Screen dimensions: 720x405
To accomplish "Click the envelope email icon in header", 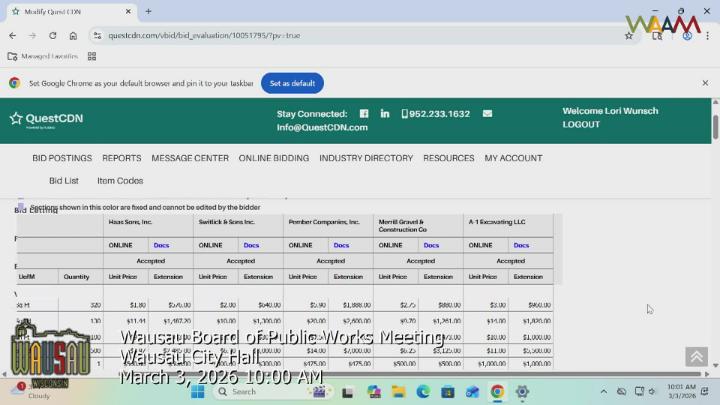I will coord(487,114).
